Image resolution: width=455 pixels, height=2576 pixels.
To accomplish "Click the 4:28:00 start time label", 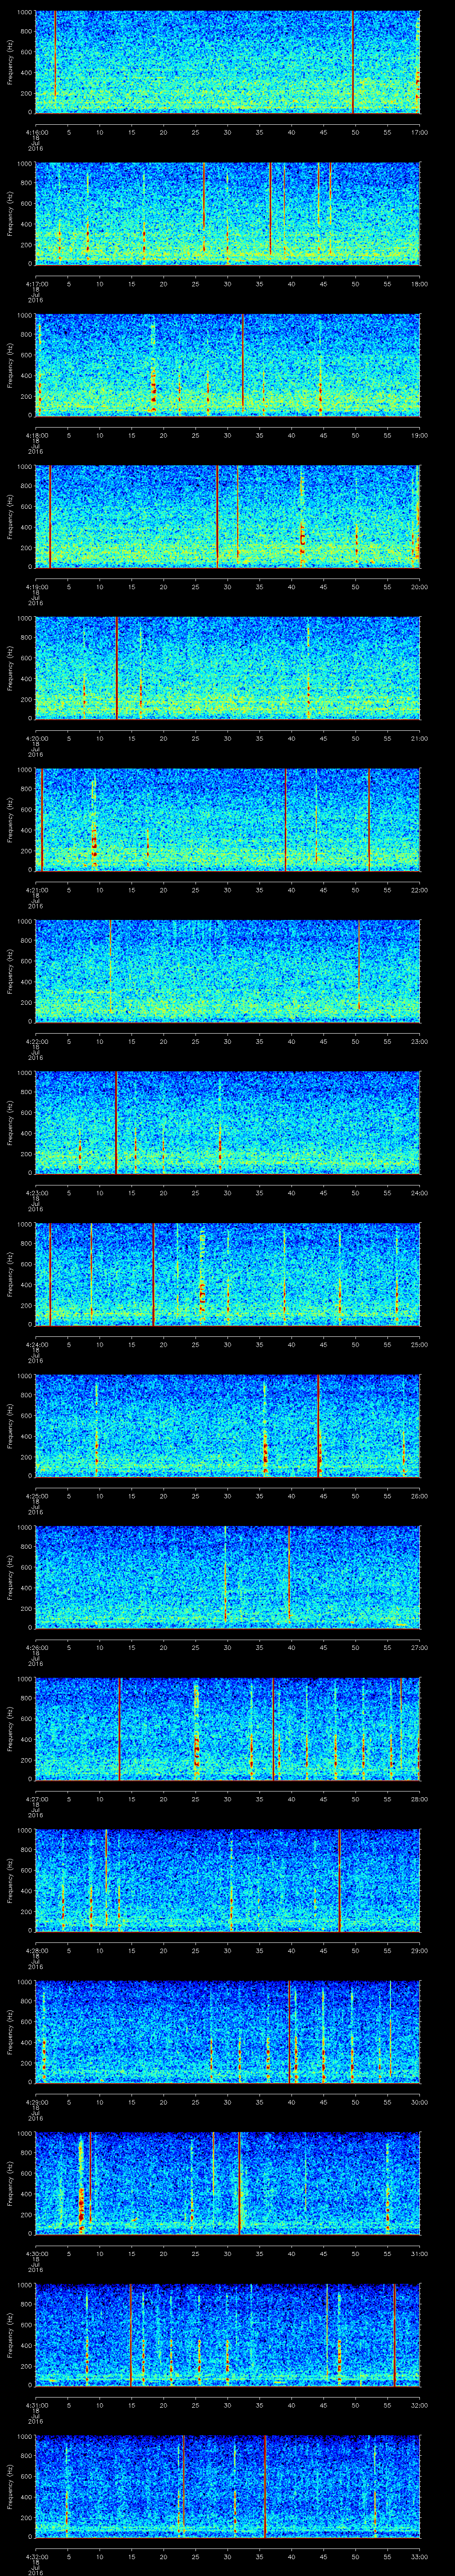I will click(36, 1950).
